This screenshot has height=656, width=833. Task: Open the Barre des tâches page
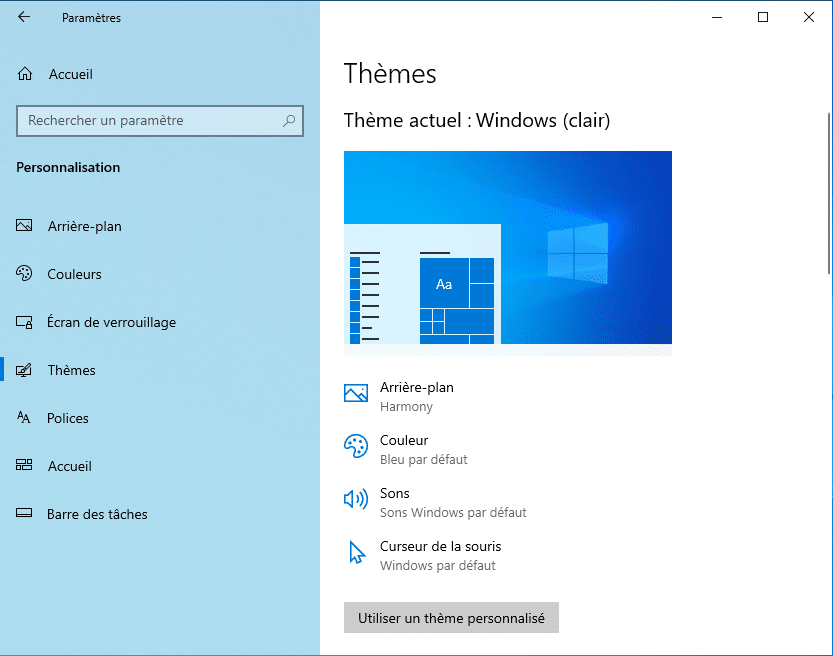[97, 514]
